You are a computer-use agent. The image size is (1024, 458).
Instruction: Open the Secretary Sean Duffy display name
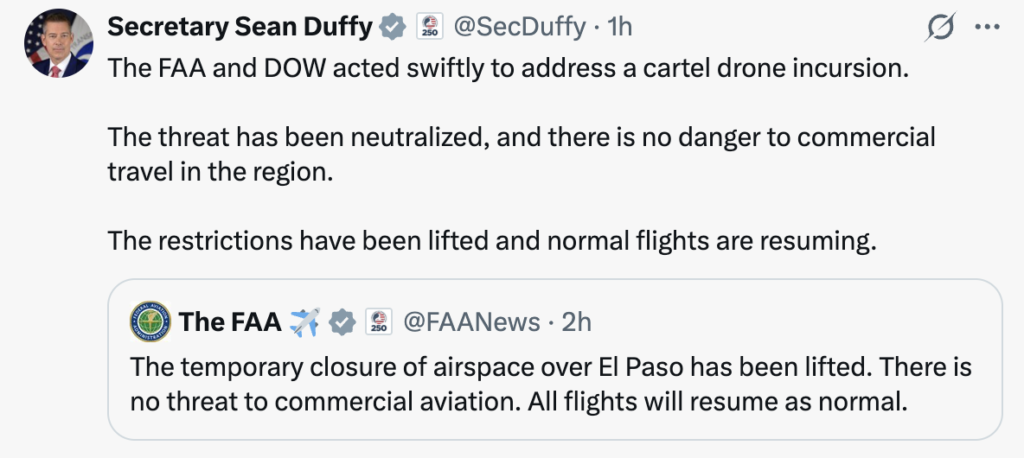coord(240,27)
